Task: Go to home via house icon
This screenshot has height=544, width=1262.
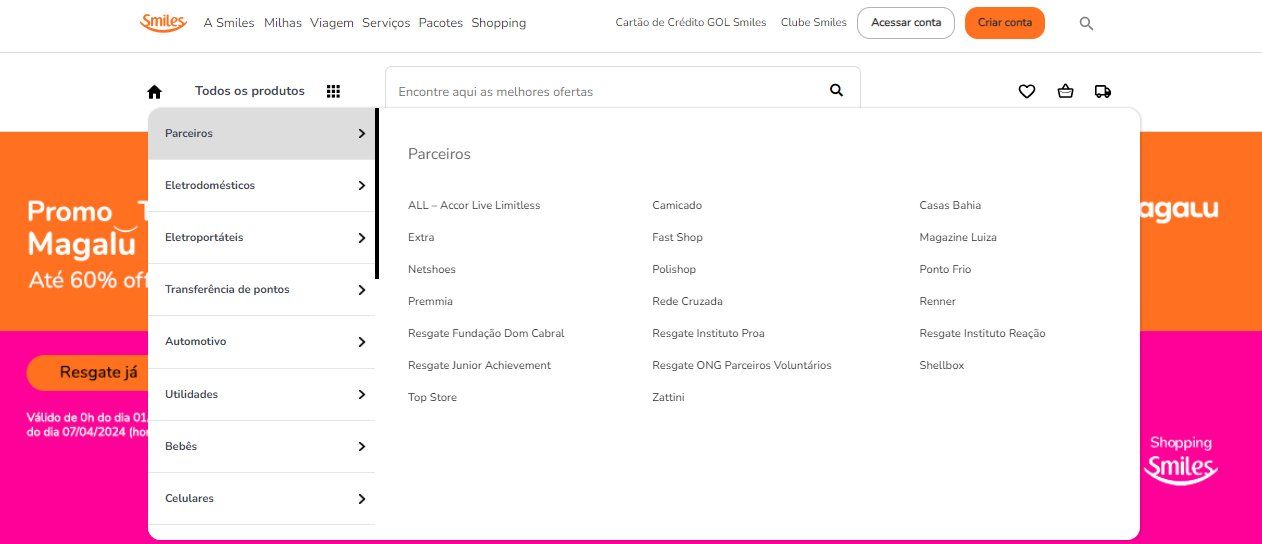Action: tap(154, 91)
